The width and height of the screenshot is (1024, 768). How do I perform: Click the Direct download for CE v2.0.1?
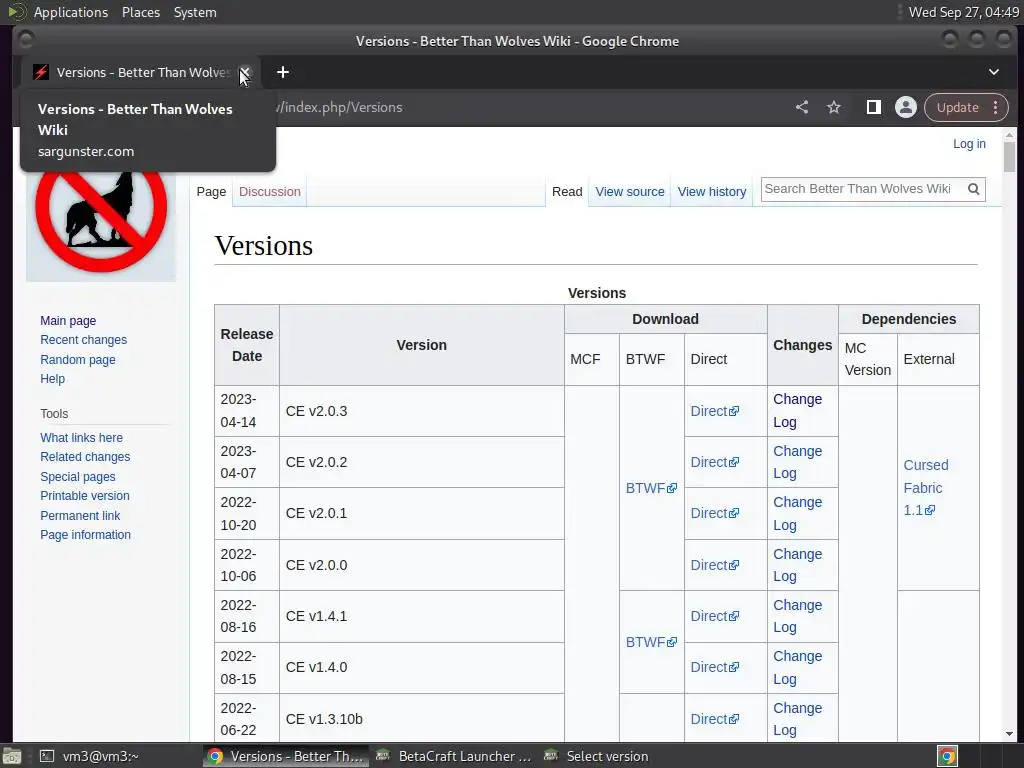(x=714, y=513)
